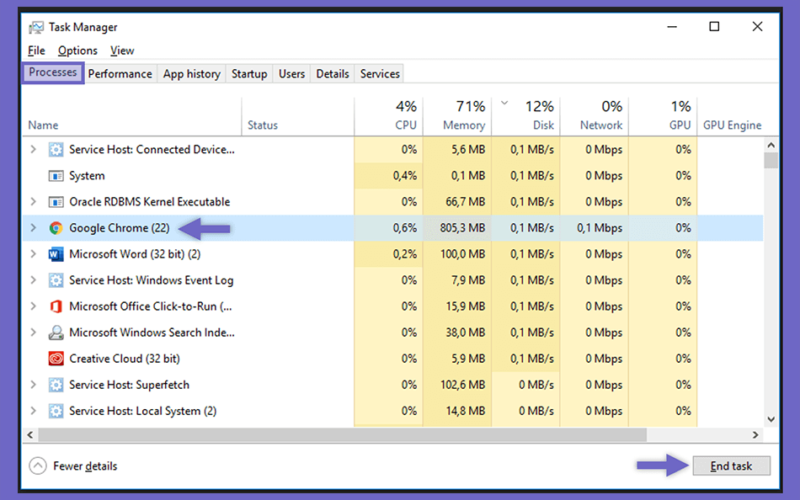800x500 pixels.
Task: Click the vertical scrollbar thumb
Action: (x=771, y=160)
